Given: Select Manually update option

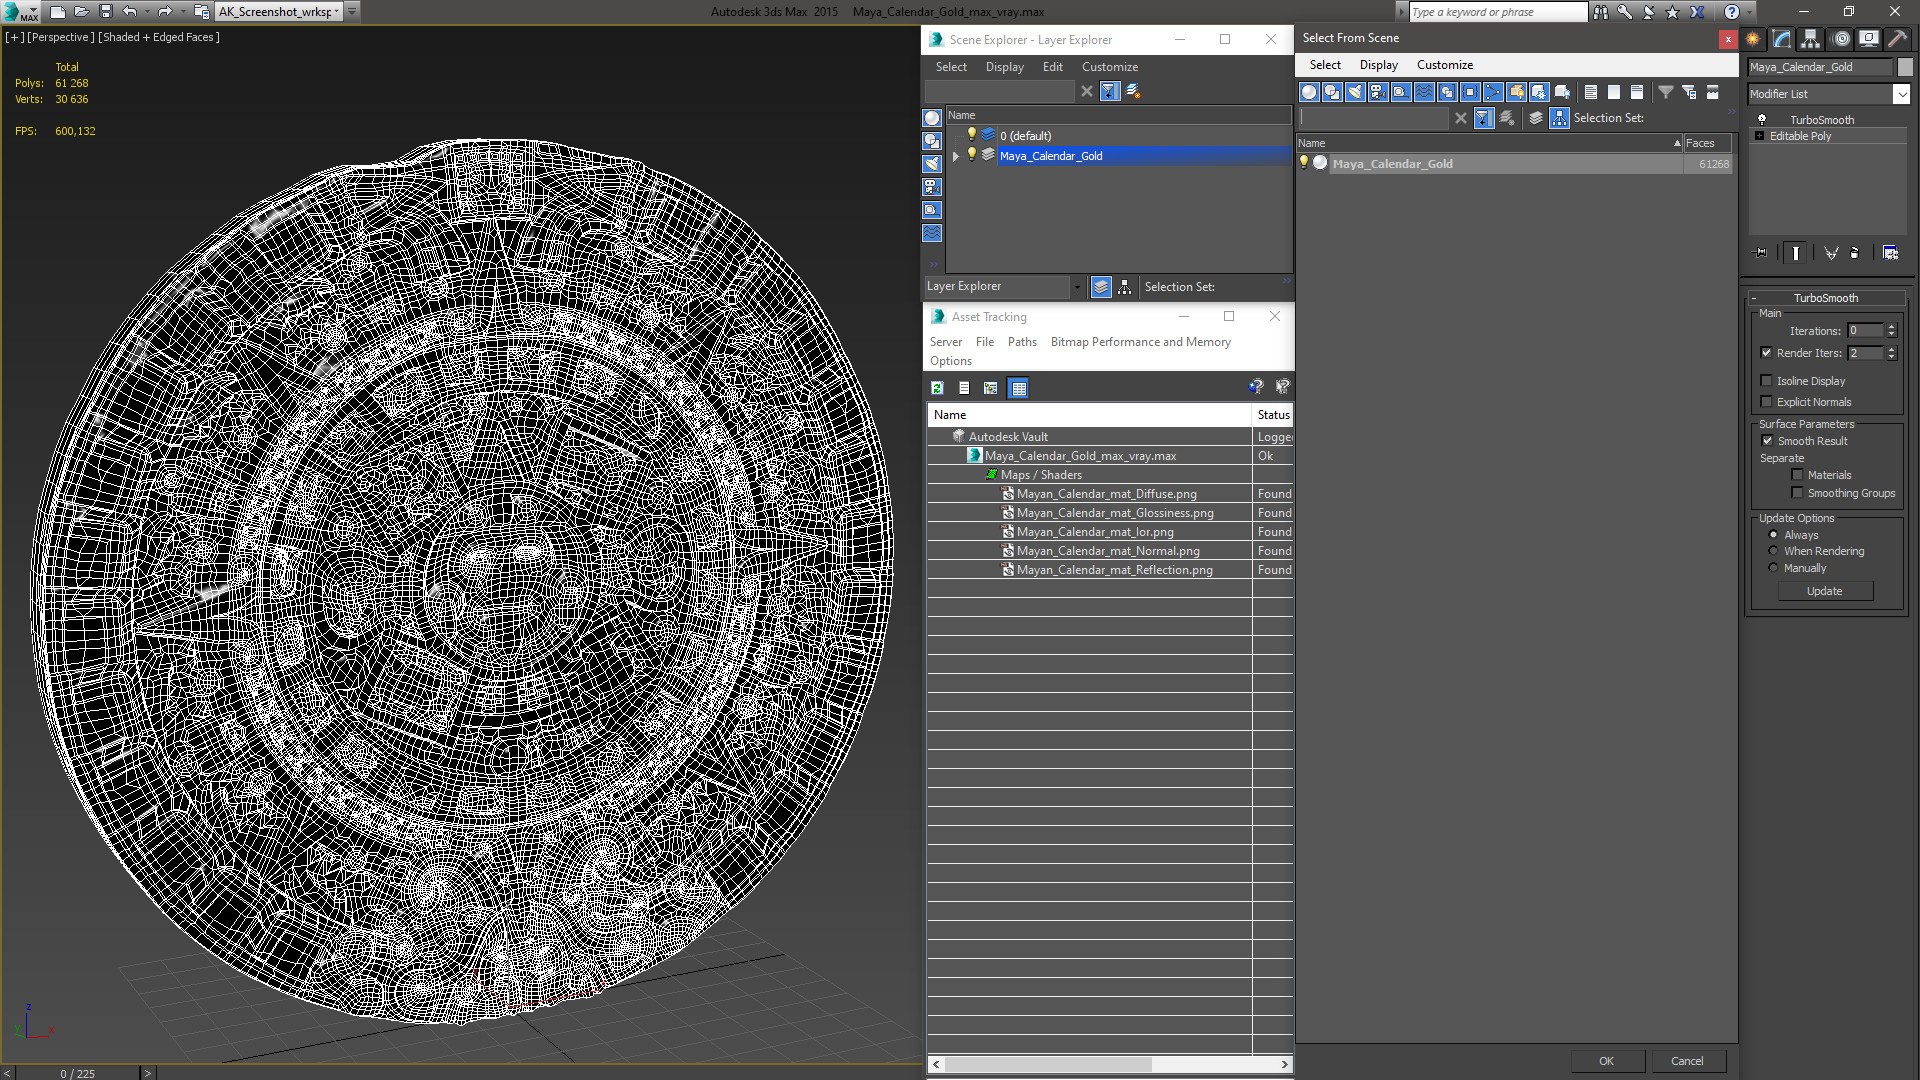Looking at the screenshot, I should click(x=1773, y=568).
